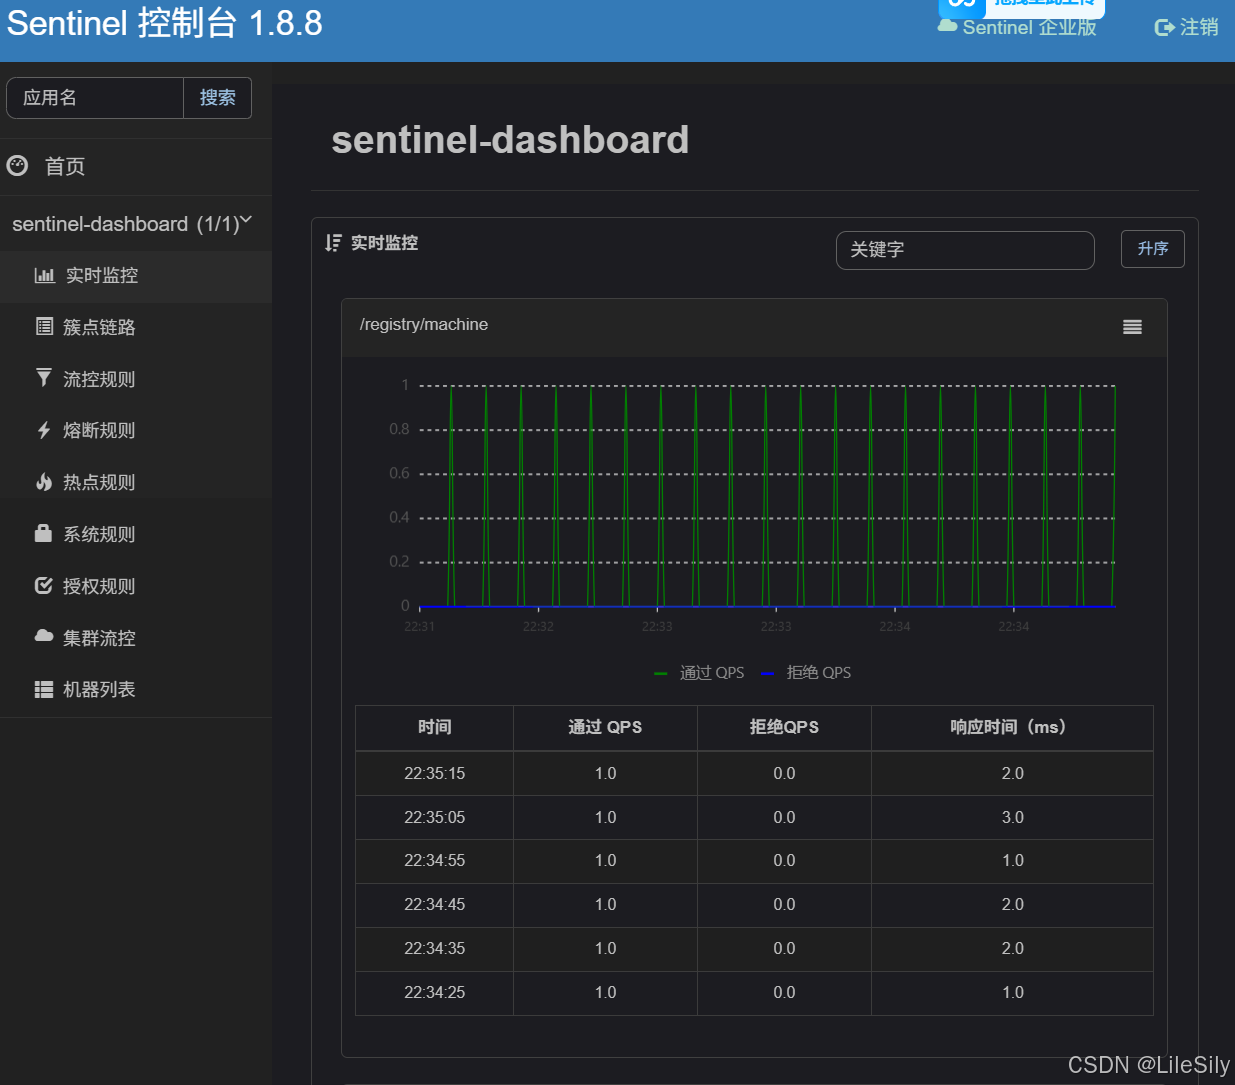The image size is (1235, 1085).
Task: Click the 22:34:45 time cell
Action: point(434,904)
